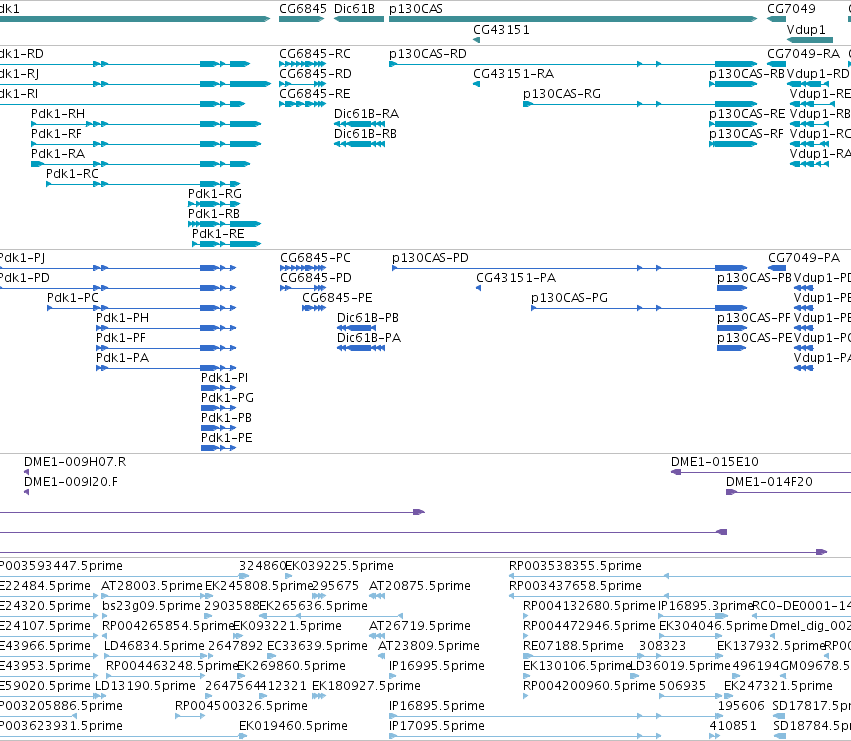Select protein p130CAS-PB label
The width and height of the screenshot is (851, 741).
coord(754,278)
